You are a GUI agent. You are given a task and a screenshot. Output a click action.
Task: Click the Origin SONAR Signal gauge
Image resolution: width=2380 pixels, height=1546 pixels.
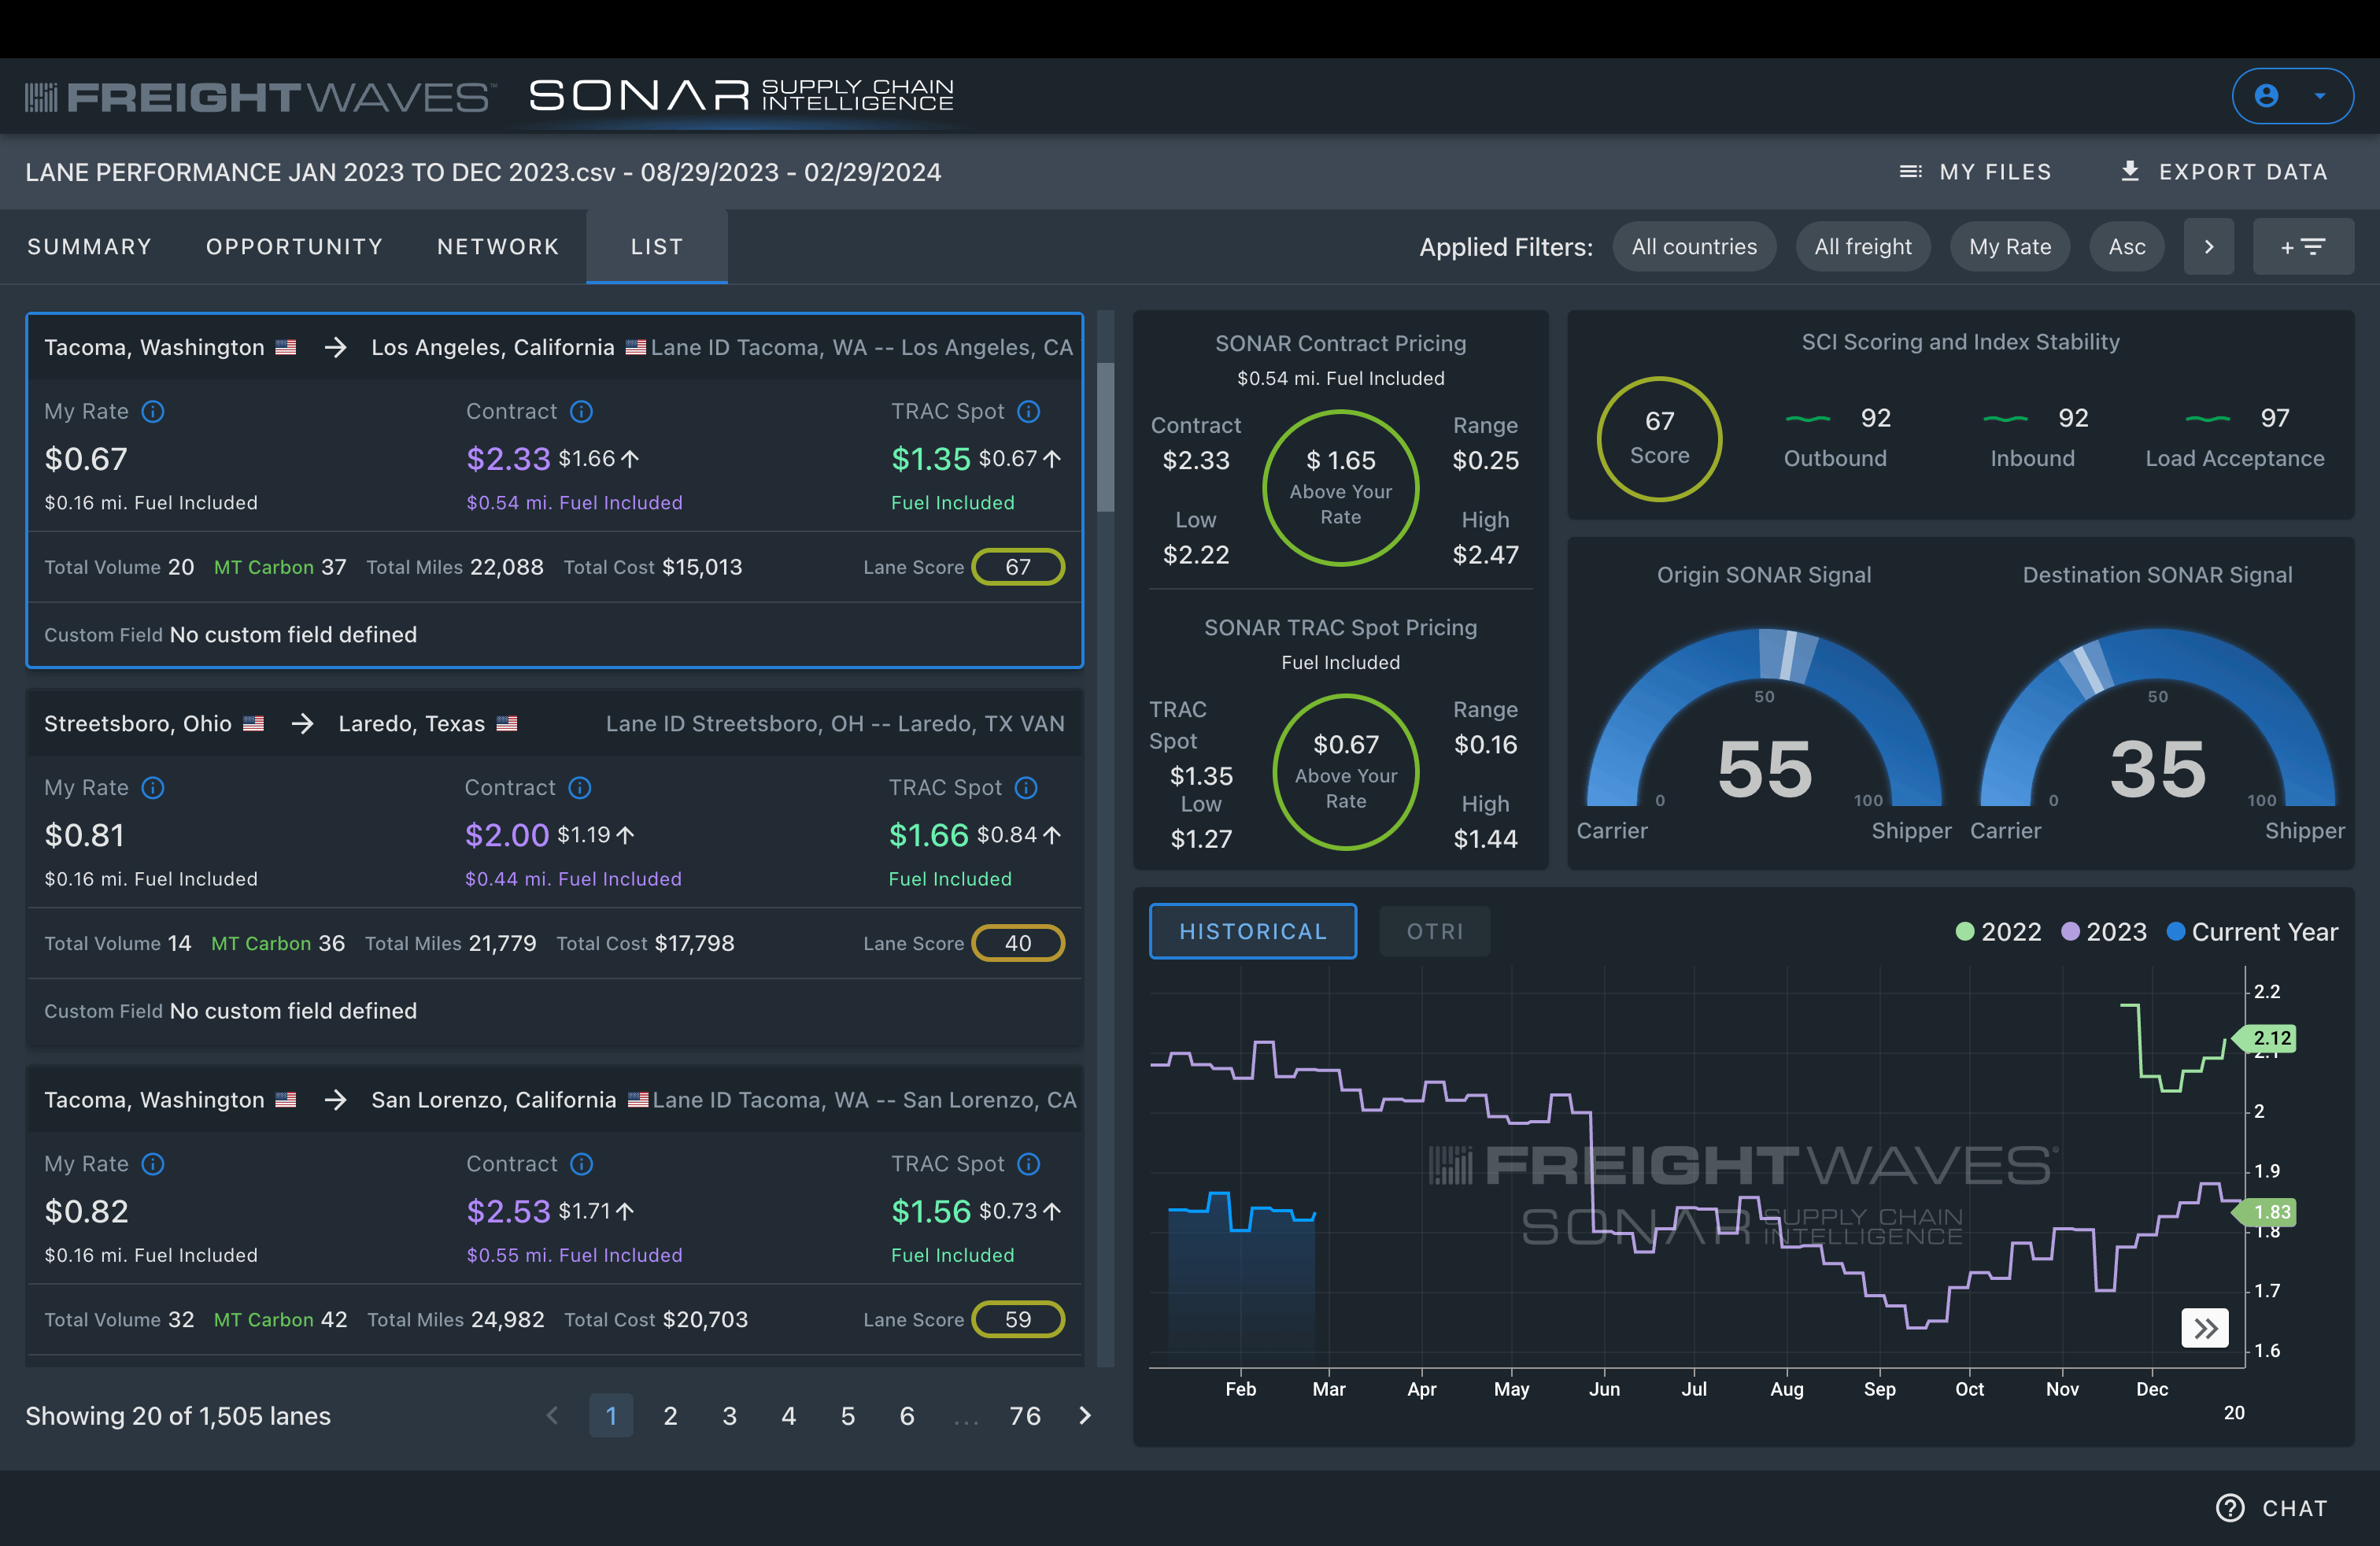tap(1764, 718)
